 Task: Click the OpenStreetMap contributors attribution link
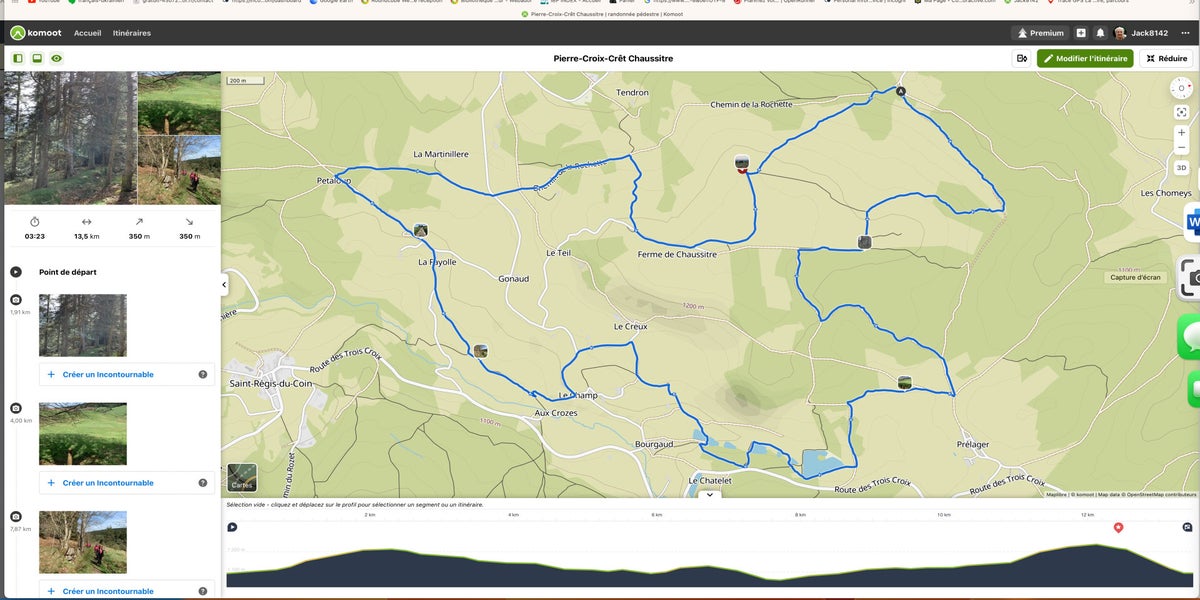coord(1159,494)
